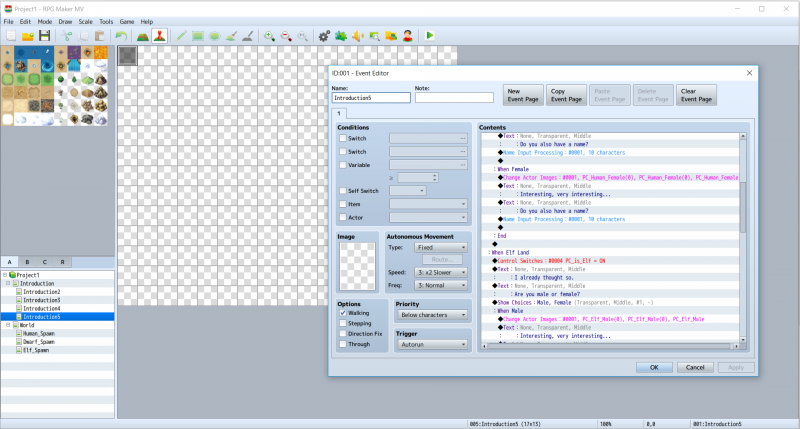Click the Zoom Out magnifier icon
Viewport: 800px width, 429px height.
tap(286, 36)
